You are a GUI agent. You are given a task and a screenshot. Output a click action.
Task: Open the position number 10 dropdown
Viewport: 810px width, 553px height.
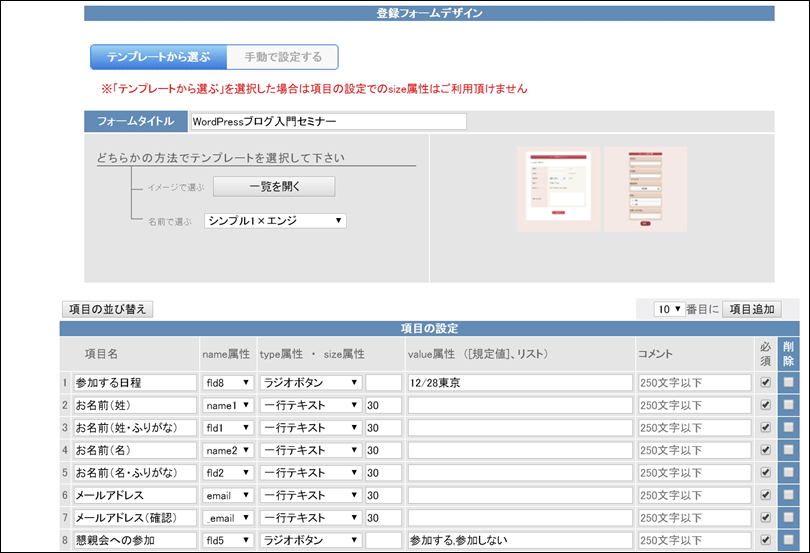point(669,309)
